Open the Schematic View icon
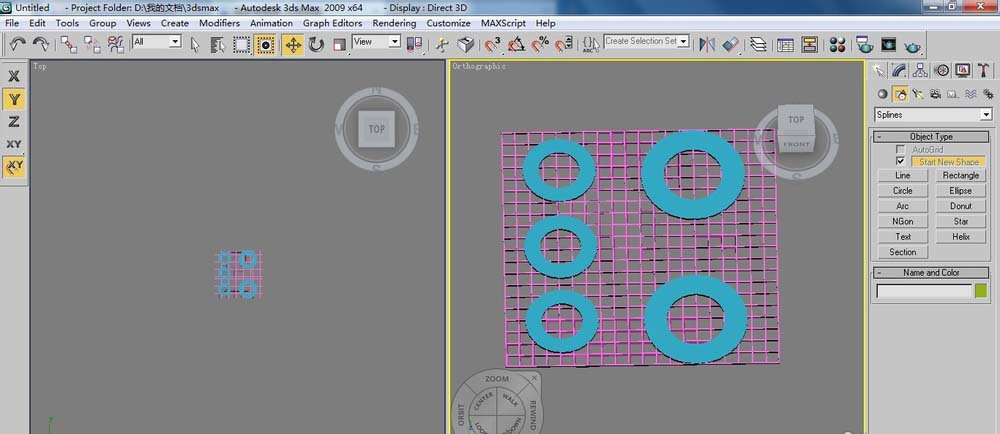1000x434 pixels. [809, 44]
